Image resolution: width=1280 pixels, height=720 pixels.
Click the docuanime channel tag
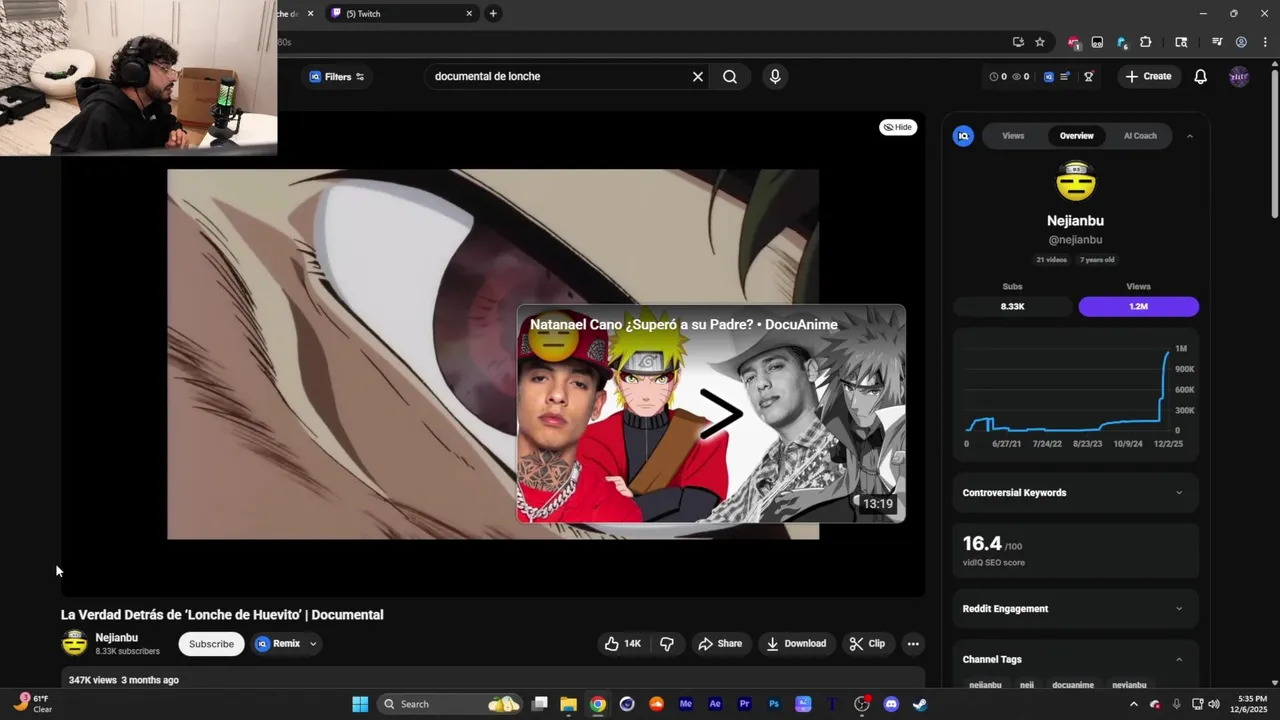[x=1073, y=685]
